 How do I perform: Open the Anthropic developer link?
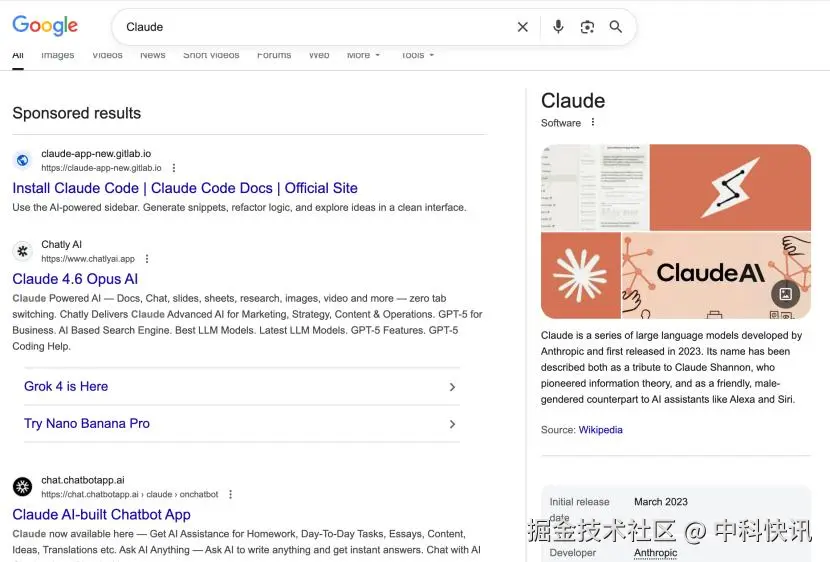[x=655, y=552]
